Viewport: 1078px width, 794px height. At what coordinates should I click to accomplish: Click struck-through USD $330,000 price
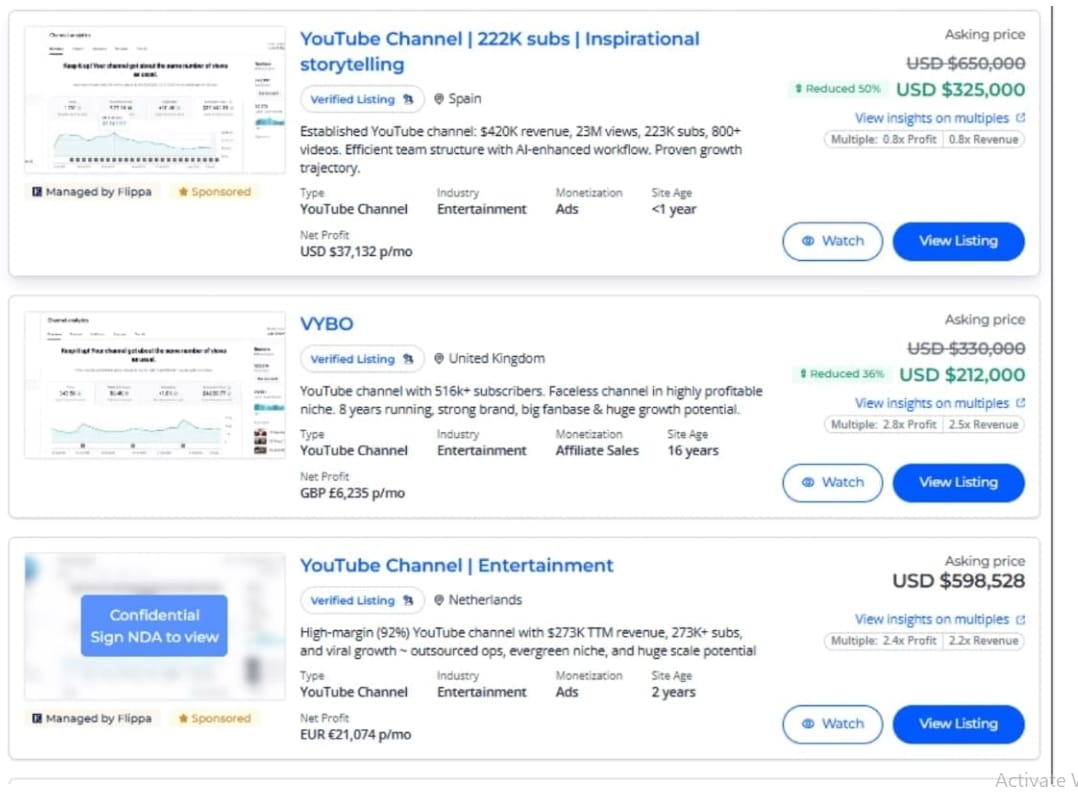tap(966, 349)
